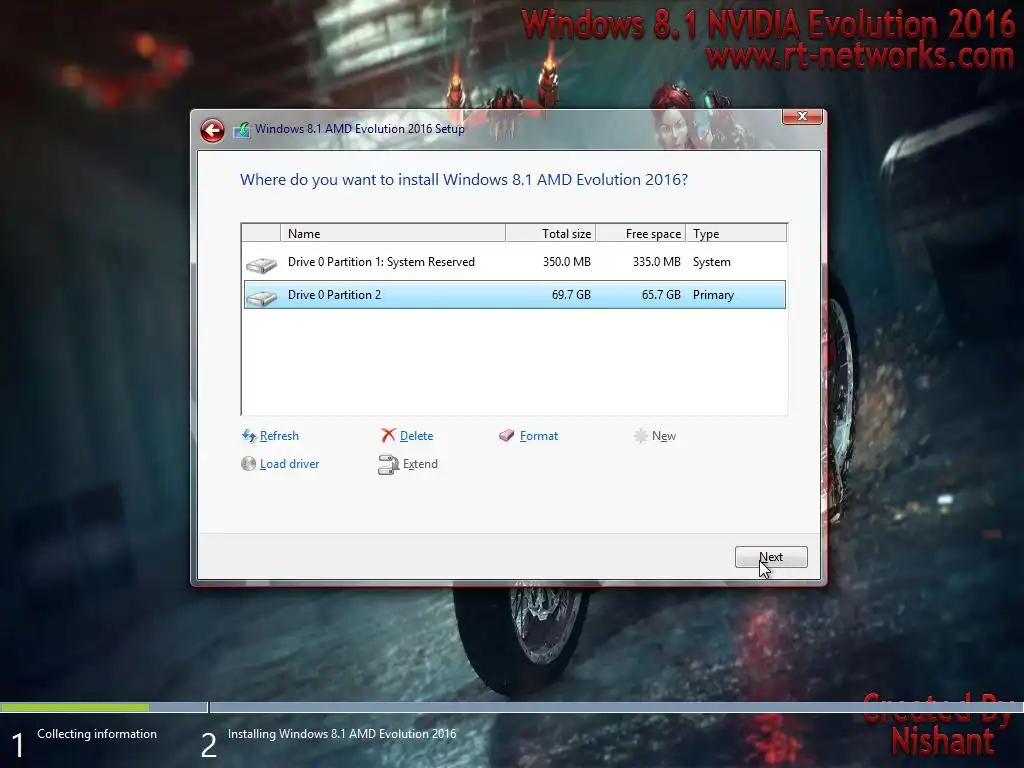Select the Drive 0 Partition 2 row
The width and height of the screenshot is (1024, 768).
(515, 295)
